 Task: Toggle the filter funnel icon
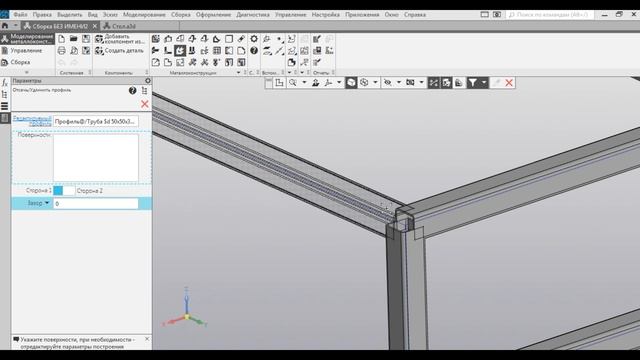tap(472, 83)
